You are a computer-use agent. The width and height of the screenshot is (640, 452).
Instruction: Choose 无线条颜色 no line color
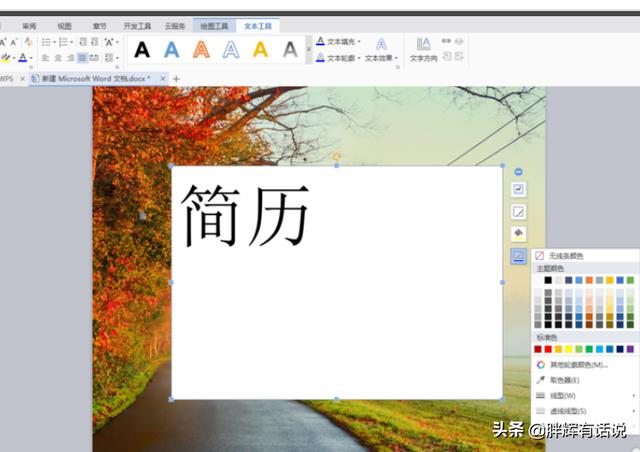click(584, 256)
